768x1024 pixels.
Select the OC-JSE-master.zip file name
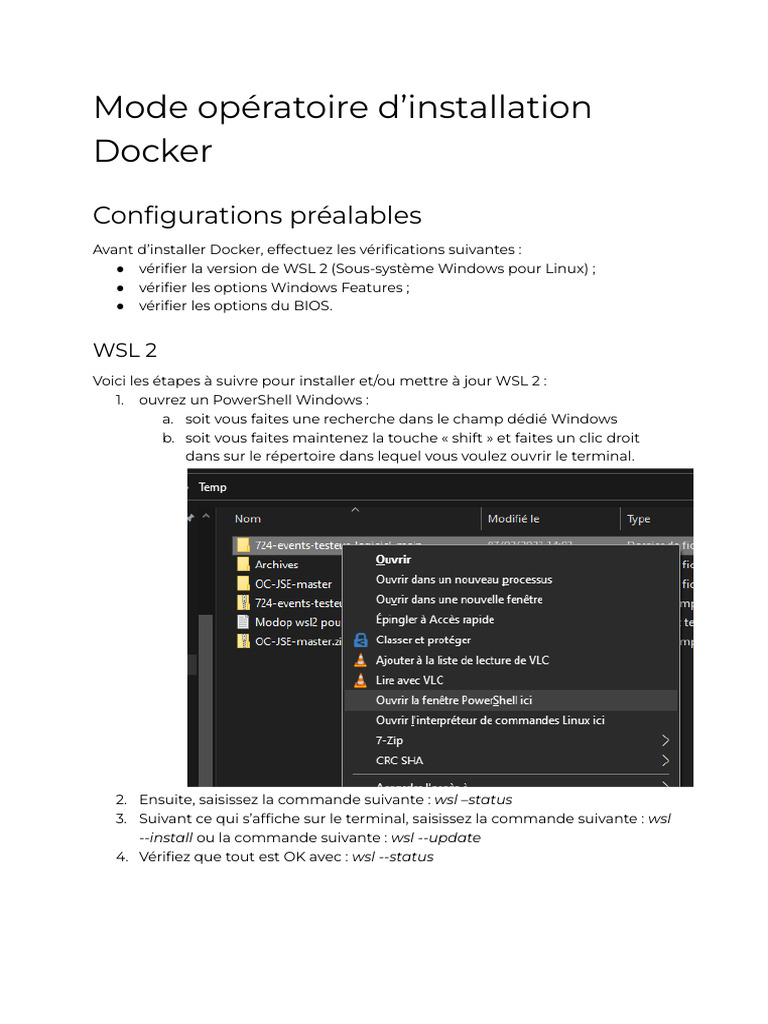point(298,642)
